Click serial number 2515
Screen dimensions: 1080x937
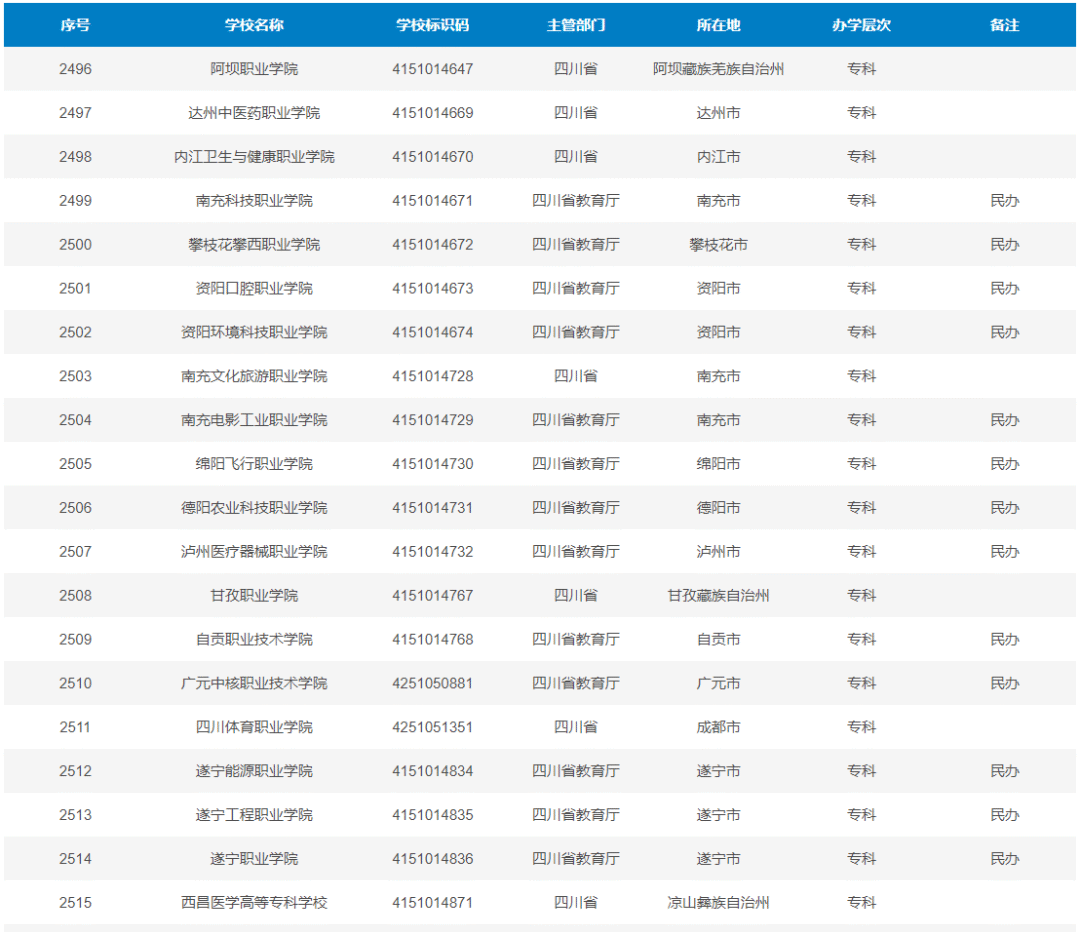point(75,903)
